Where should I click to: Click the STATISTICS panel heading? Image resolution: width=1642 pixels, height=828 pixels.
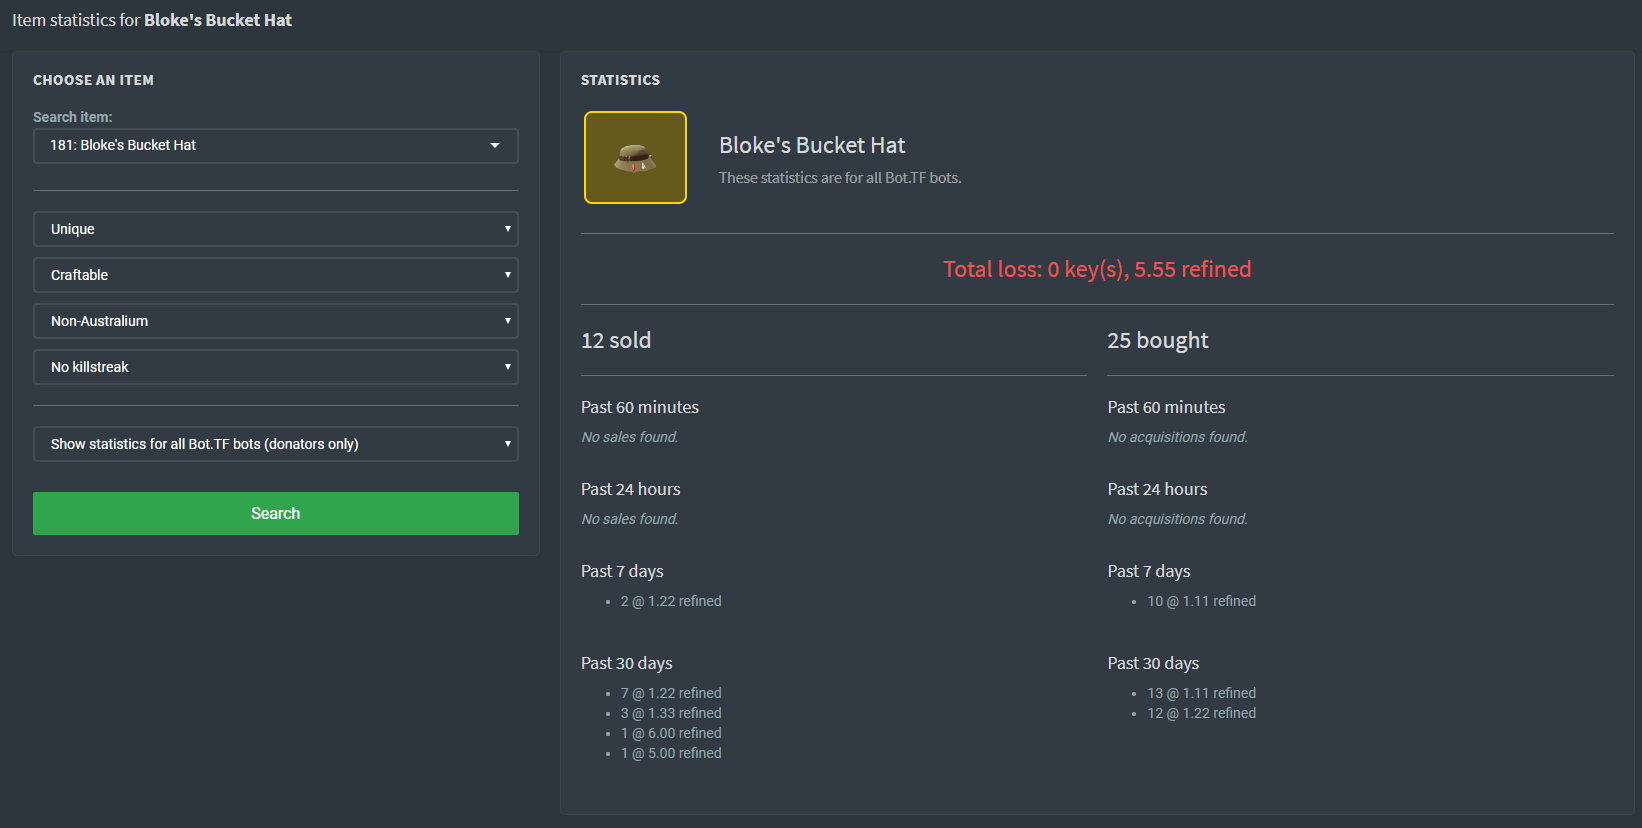(620, 80)
